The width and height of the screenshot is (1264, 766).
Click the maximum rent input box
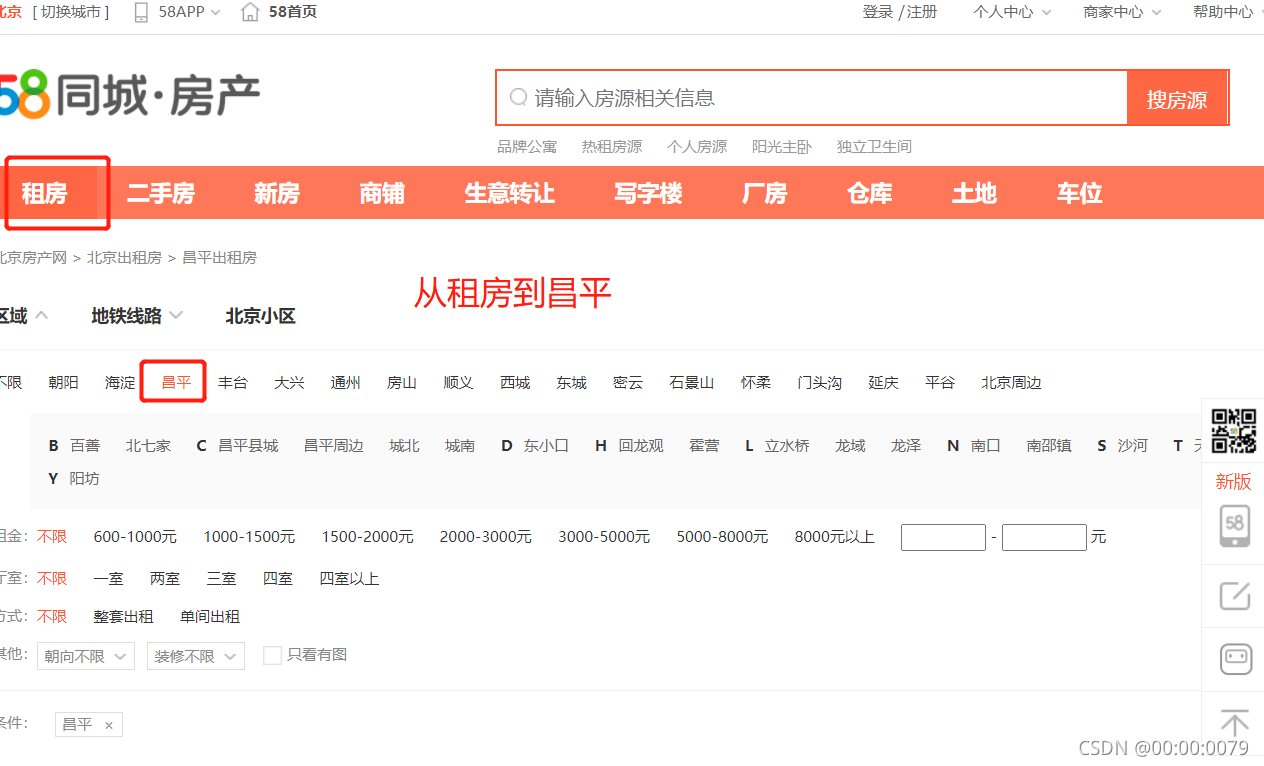coord(1044,537)
